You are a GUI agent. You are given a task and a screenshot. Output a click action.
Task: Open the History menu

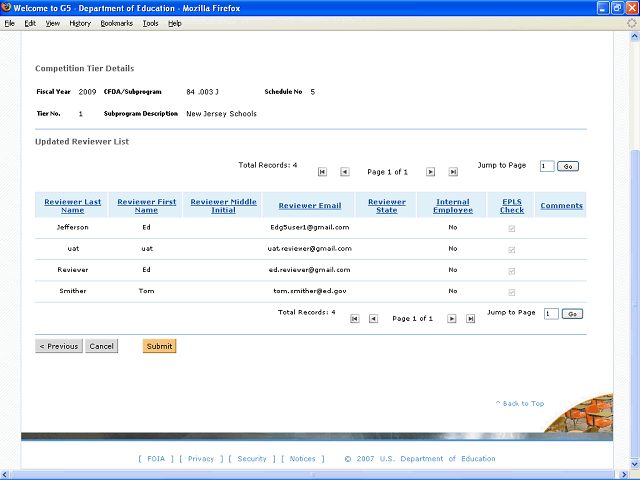point(80,23)
